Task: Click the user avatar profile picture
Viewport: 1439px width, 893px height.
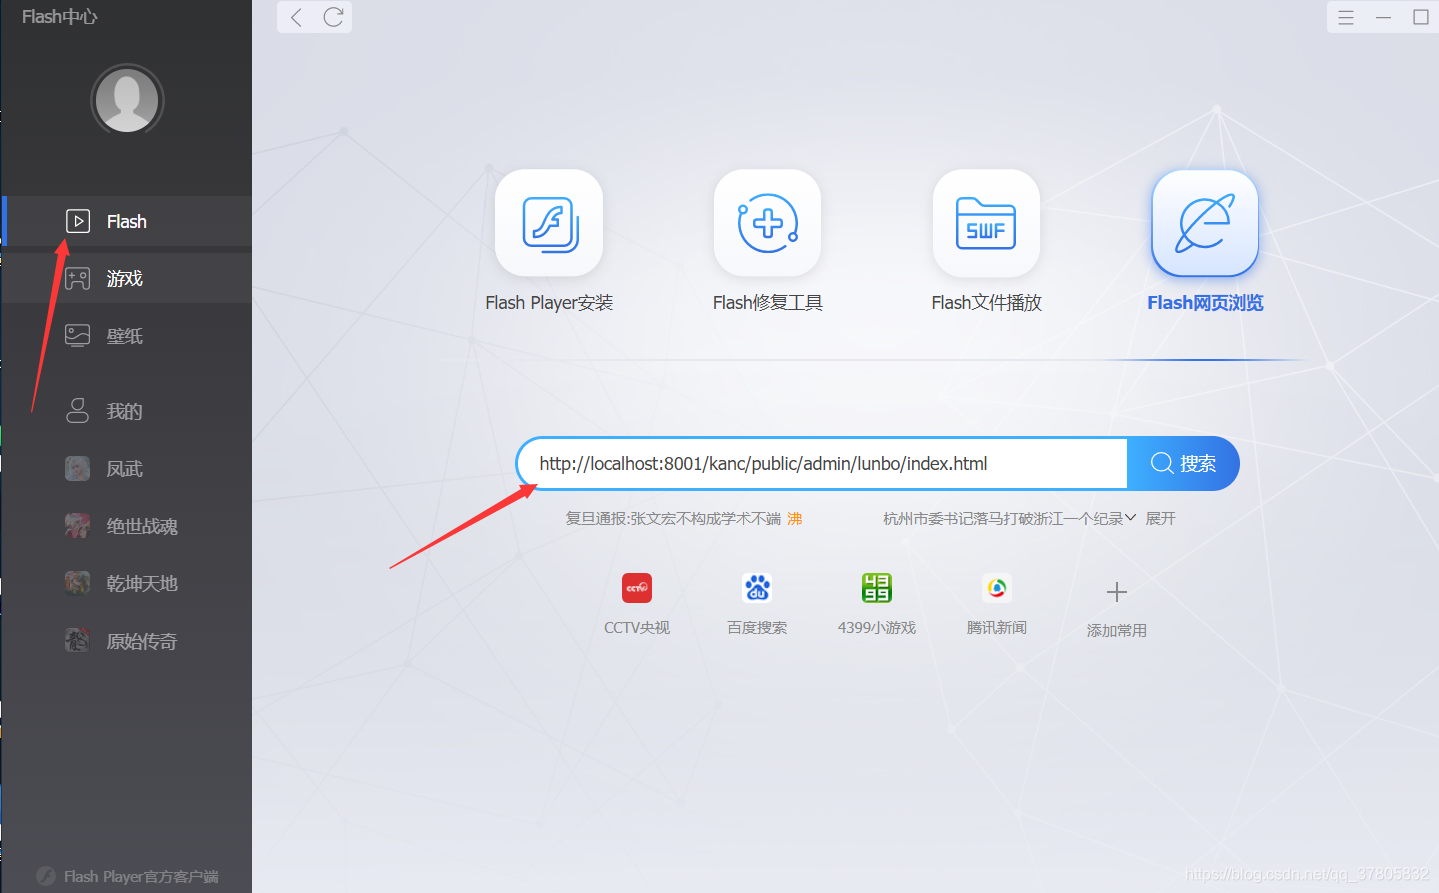Action: (127, 99)
